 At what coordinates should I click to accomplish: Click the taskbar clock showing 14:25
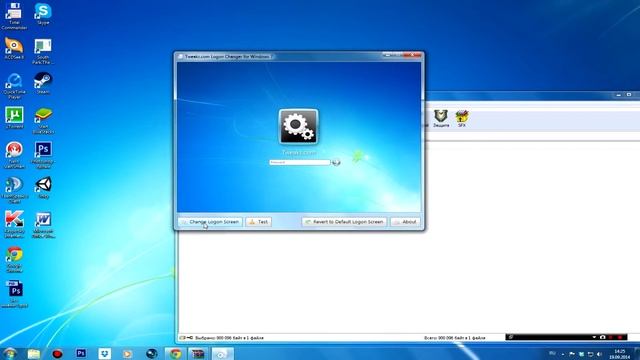(620, 354)
